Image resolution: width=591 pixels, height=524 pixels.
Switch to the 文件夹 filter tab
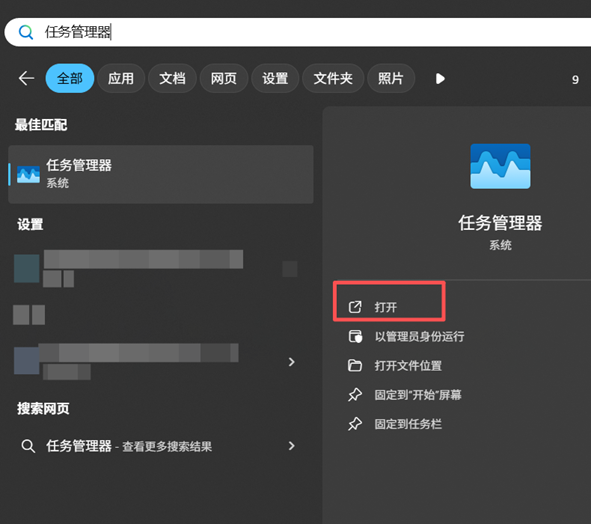tap(333, 78)
